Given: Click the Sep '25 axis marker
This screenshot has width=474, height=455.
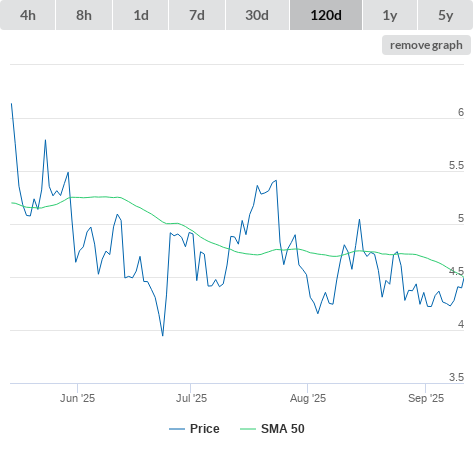Looking at the screenshot, I should (426, 398).
